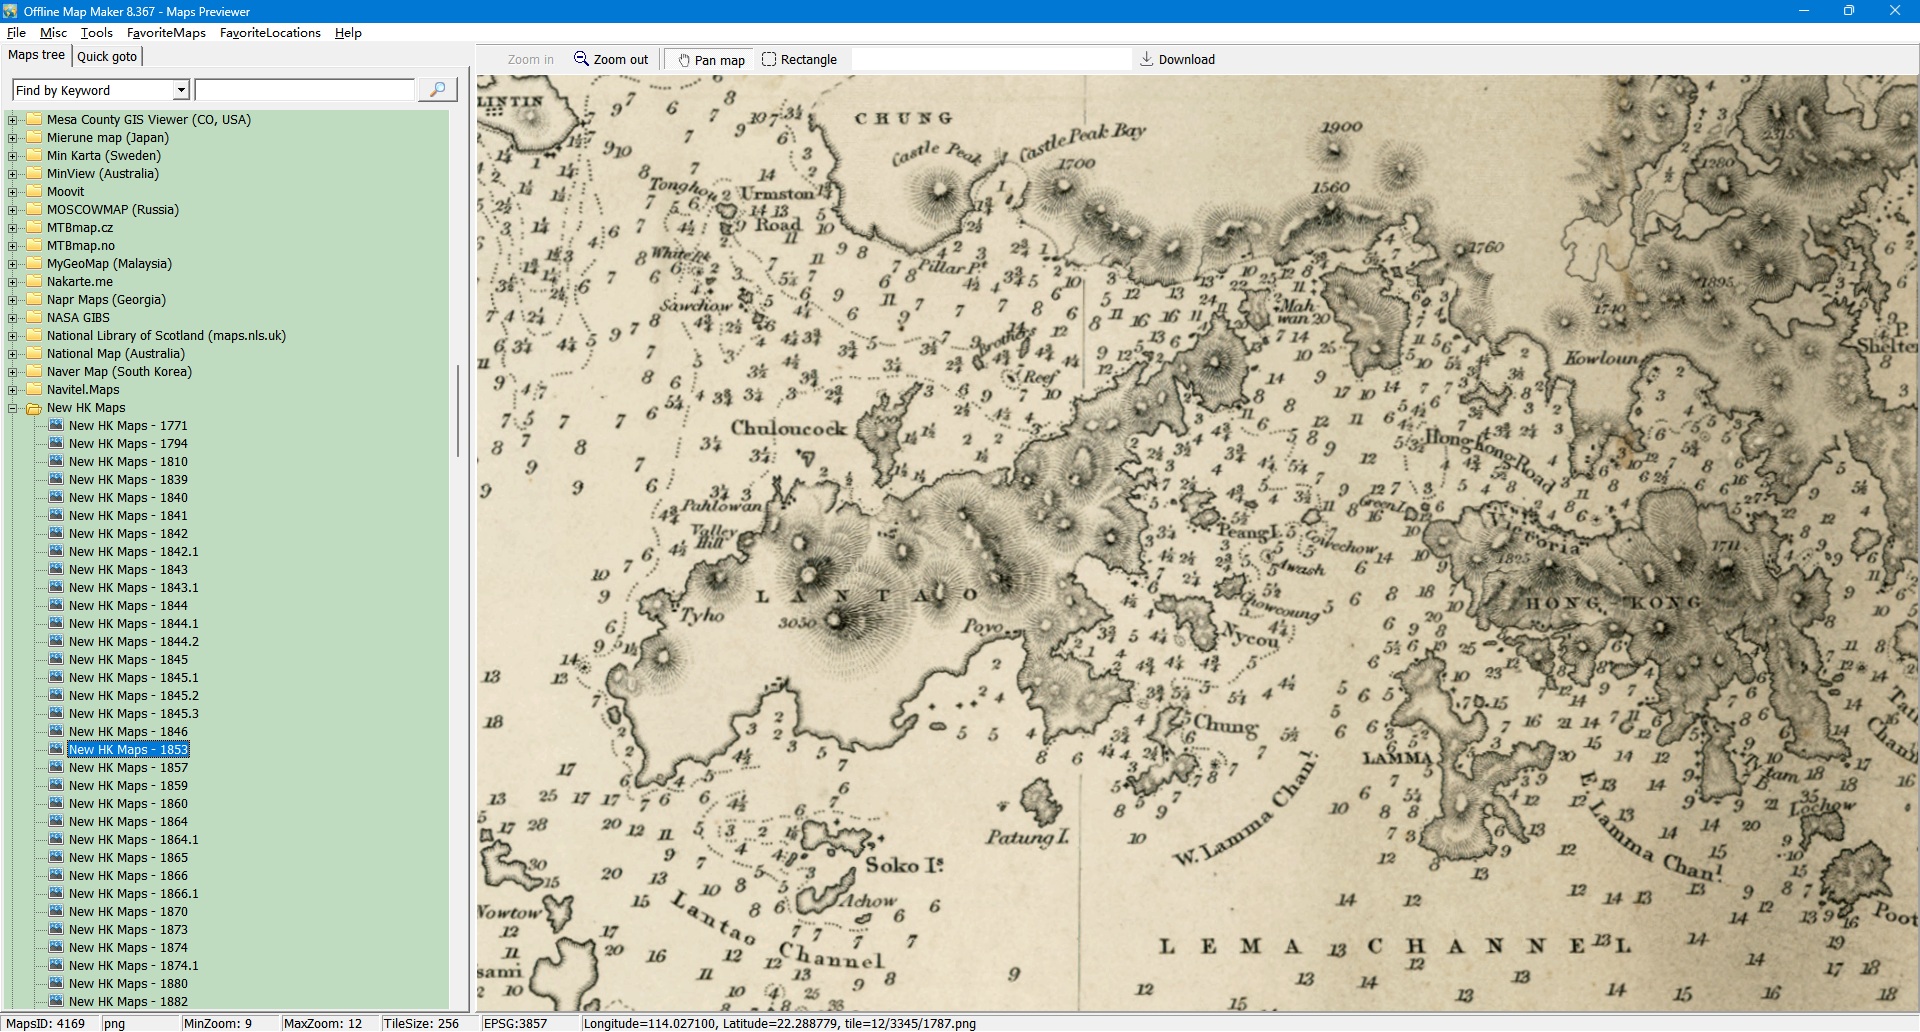Switch to the Quick goto tab
The image size is (1920, 1032).
[x=107, y=56]
